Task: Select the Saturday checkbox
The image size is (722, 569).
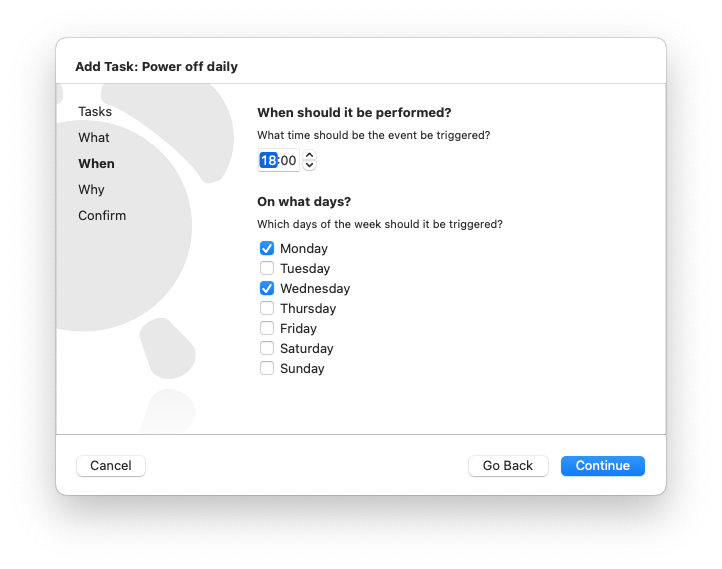Action: click(x=267, y=348)
